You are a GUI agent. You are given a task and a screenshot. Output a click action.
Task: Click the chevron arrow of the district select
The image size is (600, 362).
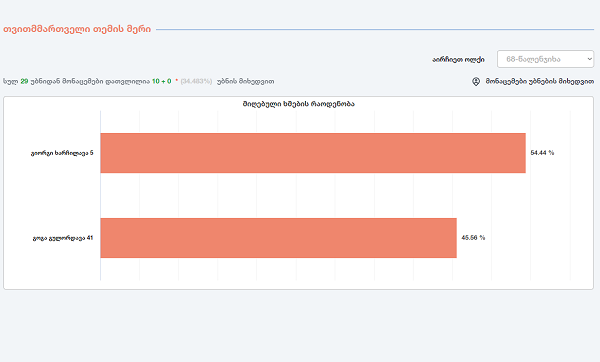pyautogui.click(x=589, y=59)
